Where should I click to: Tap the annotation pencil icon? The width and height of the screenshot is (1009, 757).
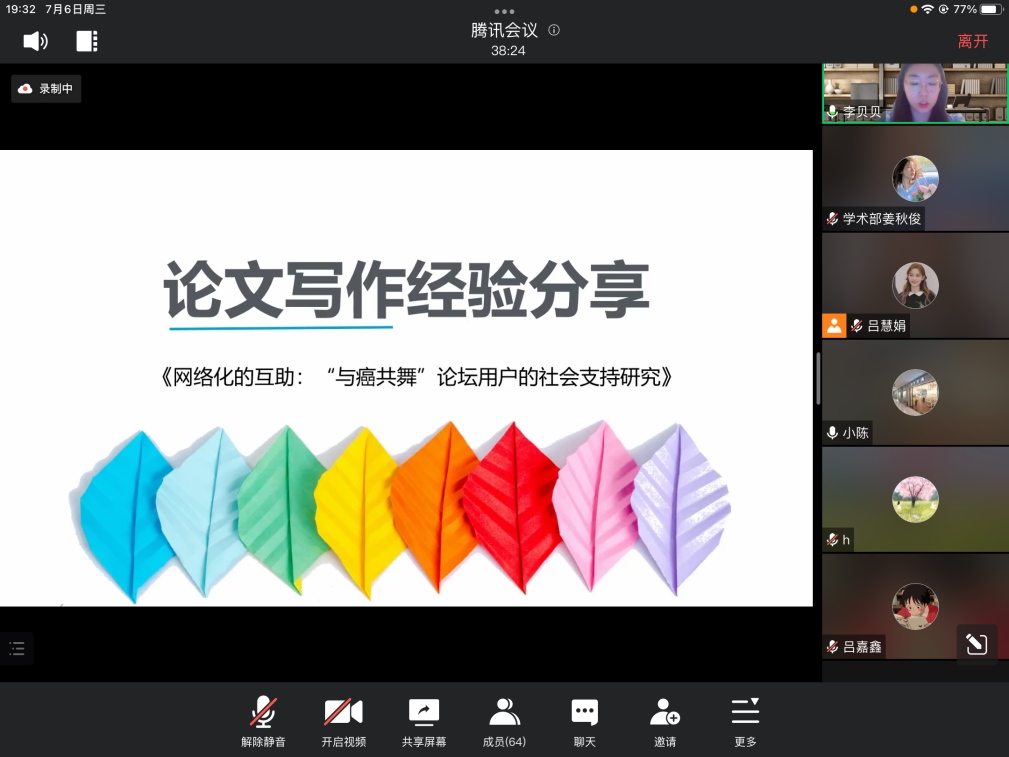coord(976,644)
